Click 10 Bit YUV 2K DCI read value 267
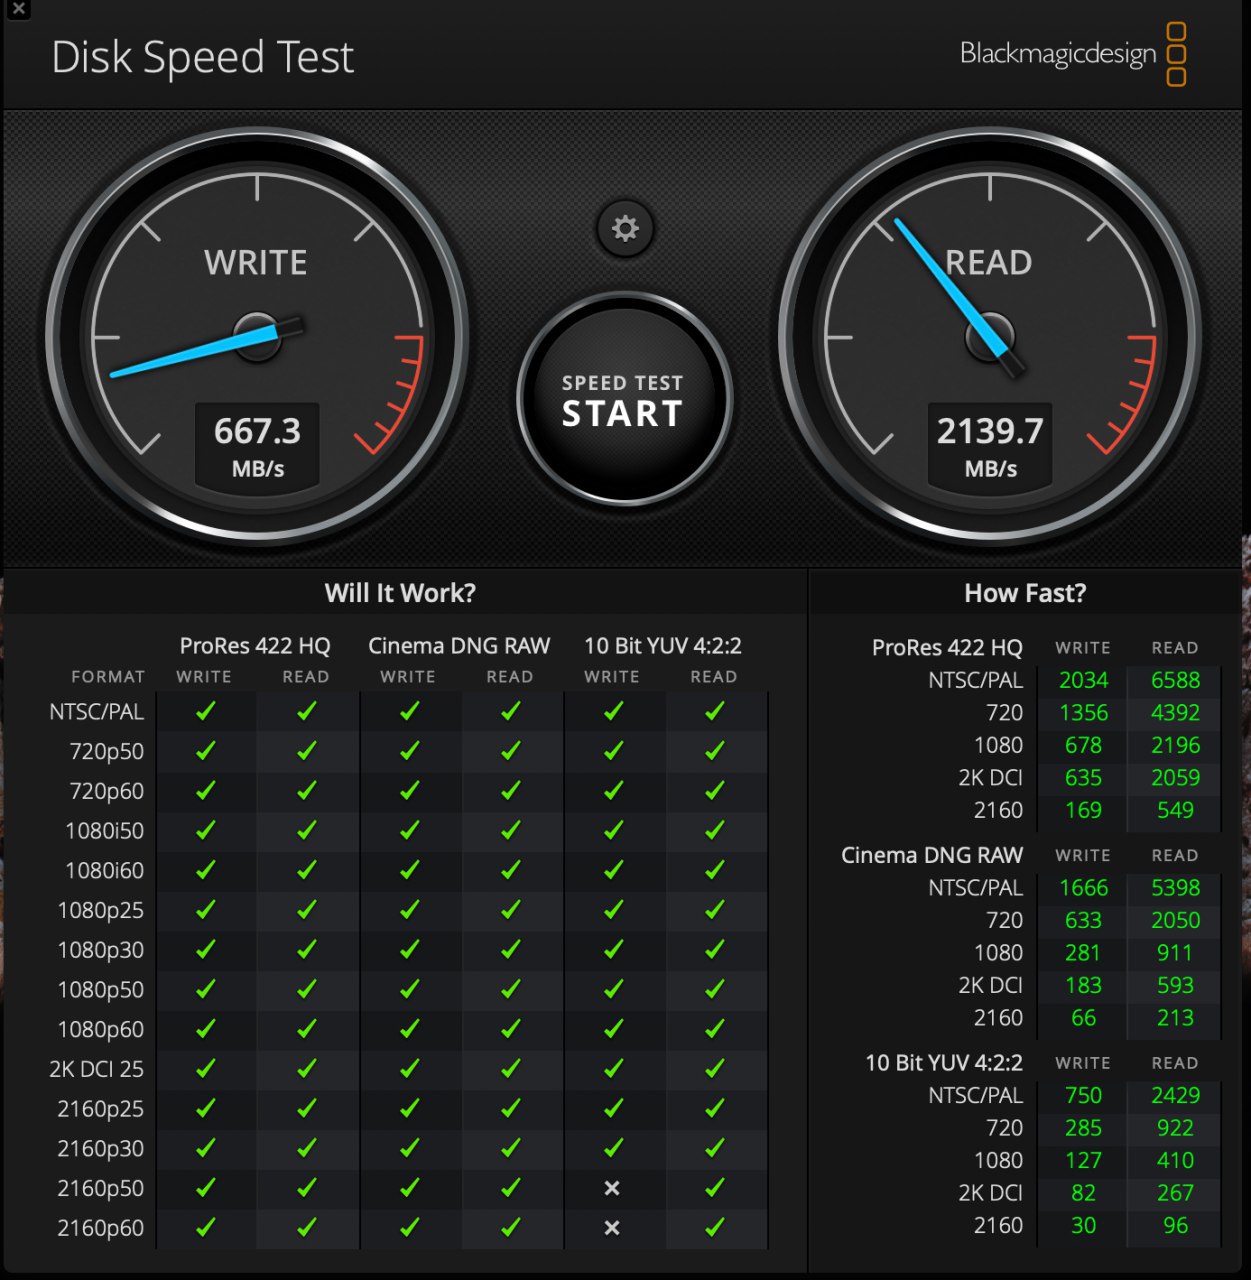Screen dimensions: 1251x1280 pyautogui.click(x=1175, y=1193)
